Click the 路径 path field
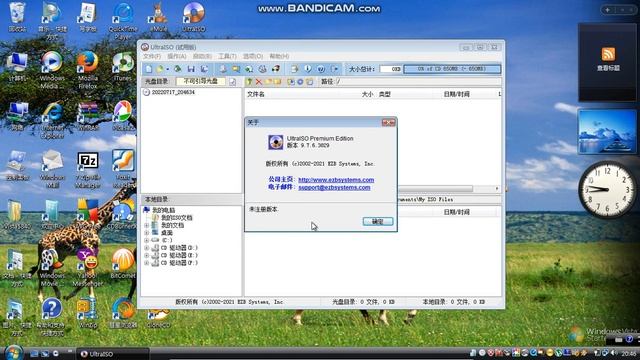Viewport: 640px width, 360px height. pos(418,82)
